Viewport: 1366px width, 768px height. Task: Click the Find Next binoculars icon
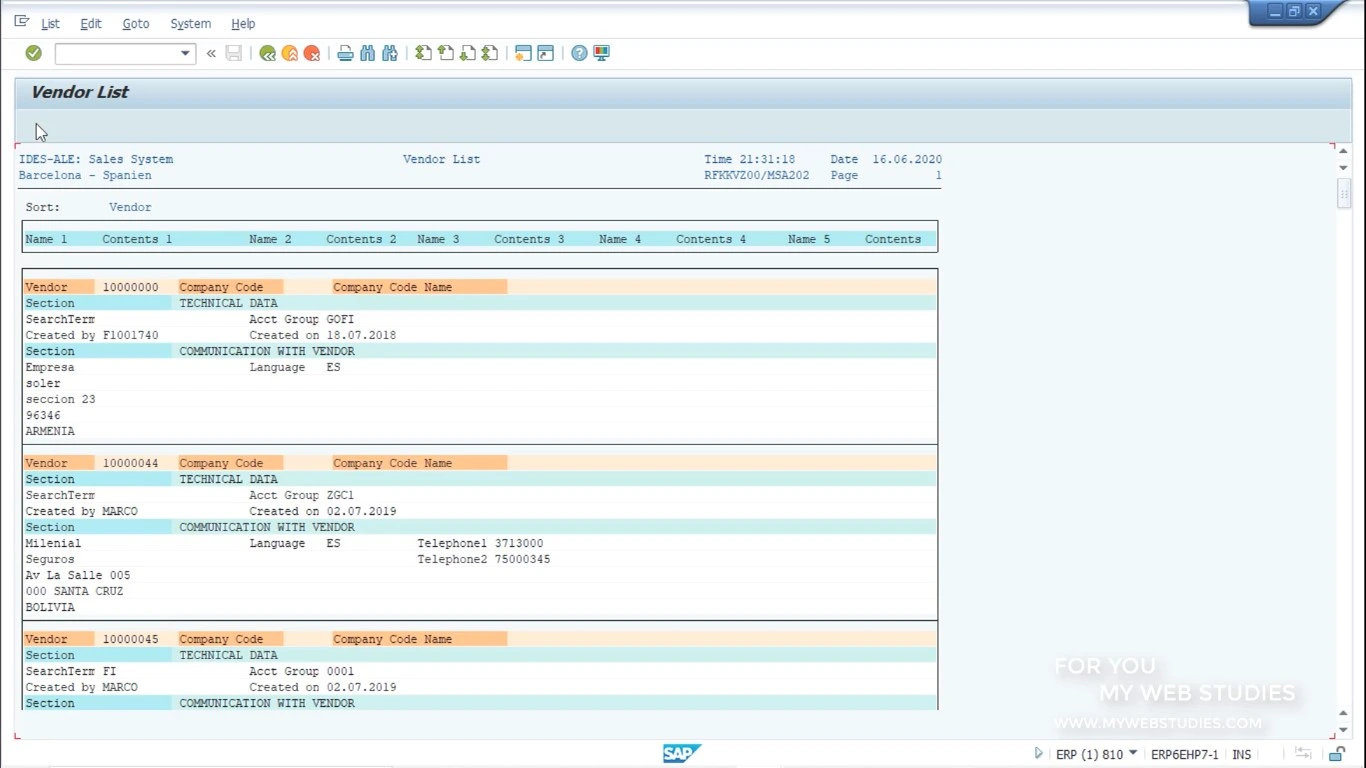[x=390, y=53]
